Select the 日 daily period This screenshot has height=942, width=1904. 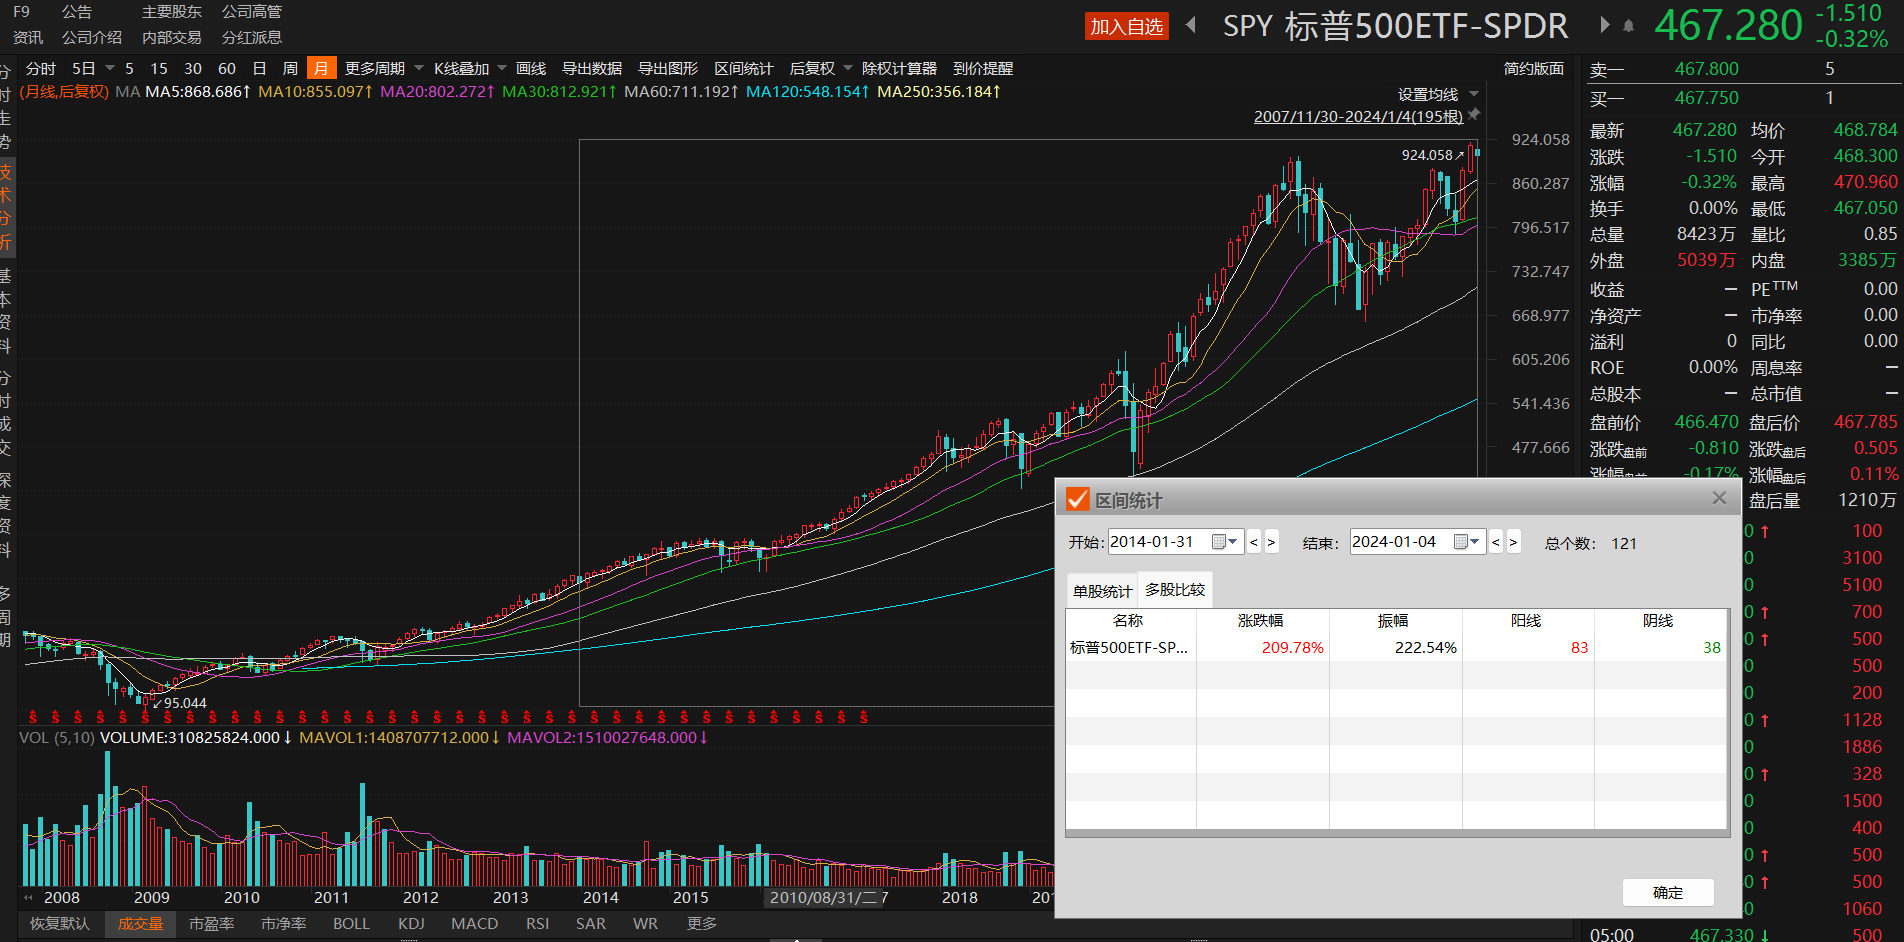[x=259, y=68]
